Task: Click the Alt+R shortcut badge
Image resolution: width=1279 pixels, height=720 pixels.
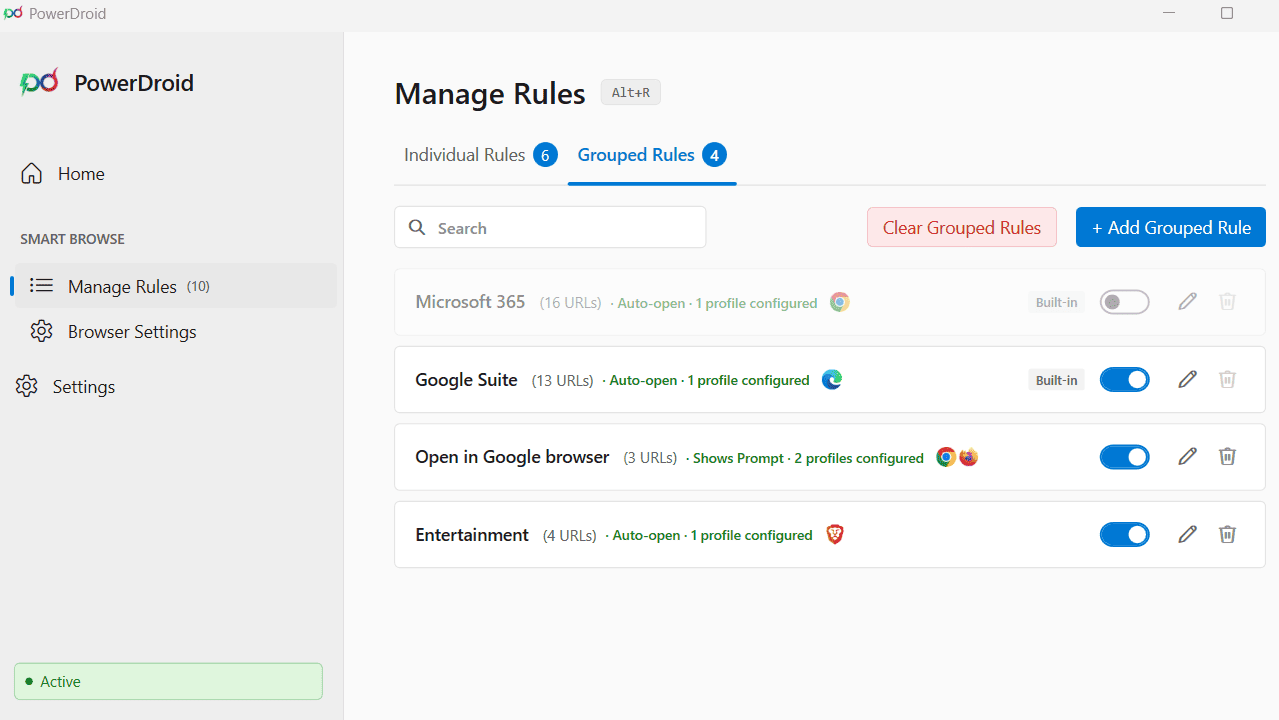Action: (631, 92)
